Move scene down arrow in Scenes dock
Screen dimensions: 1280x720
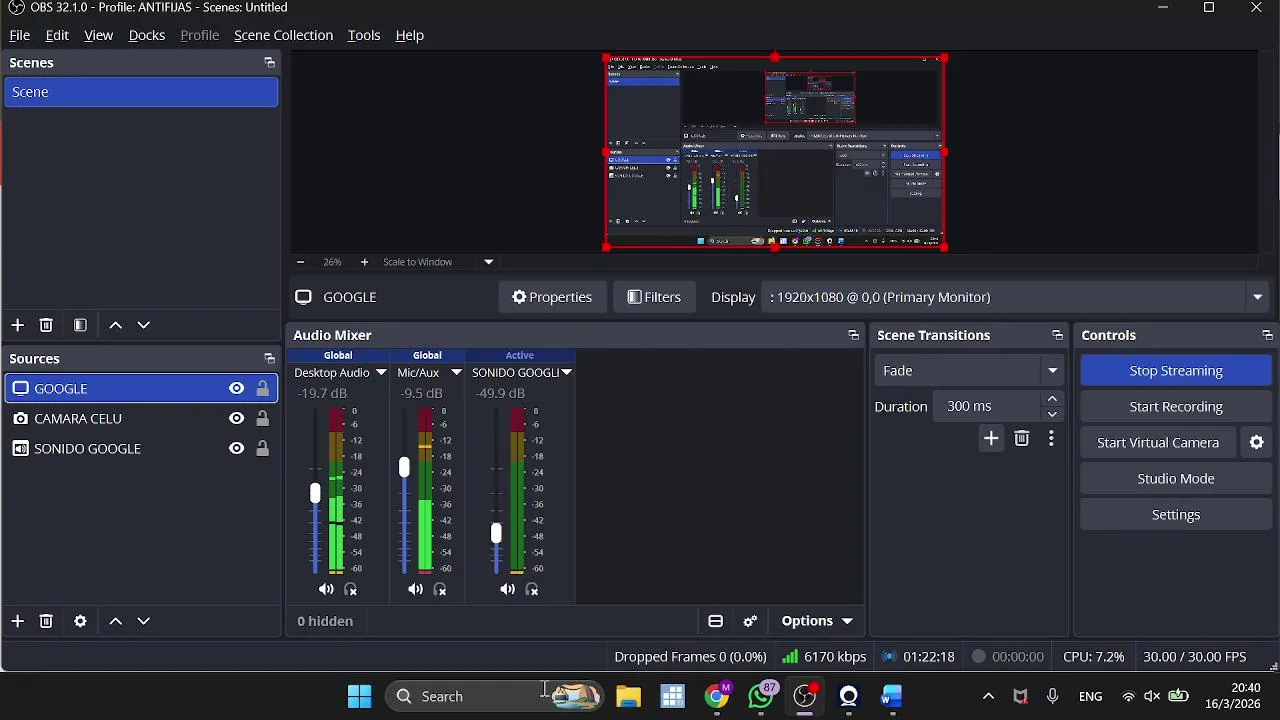coord(143,325)
